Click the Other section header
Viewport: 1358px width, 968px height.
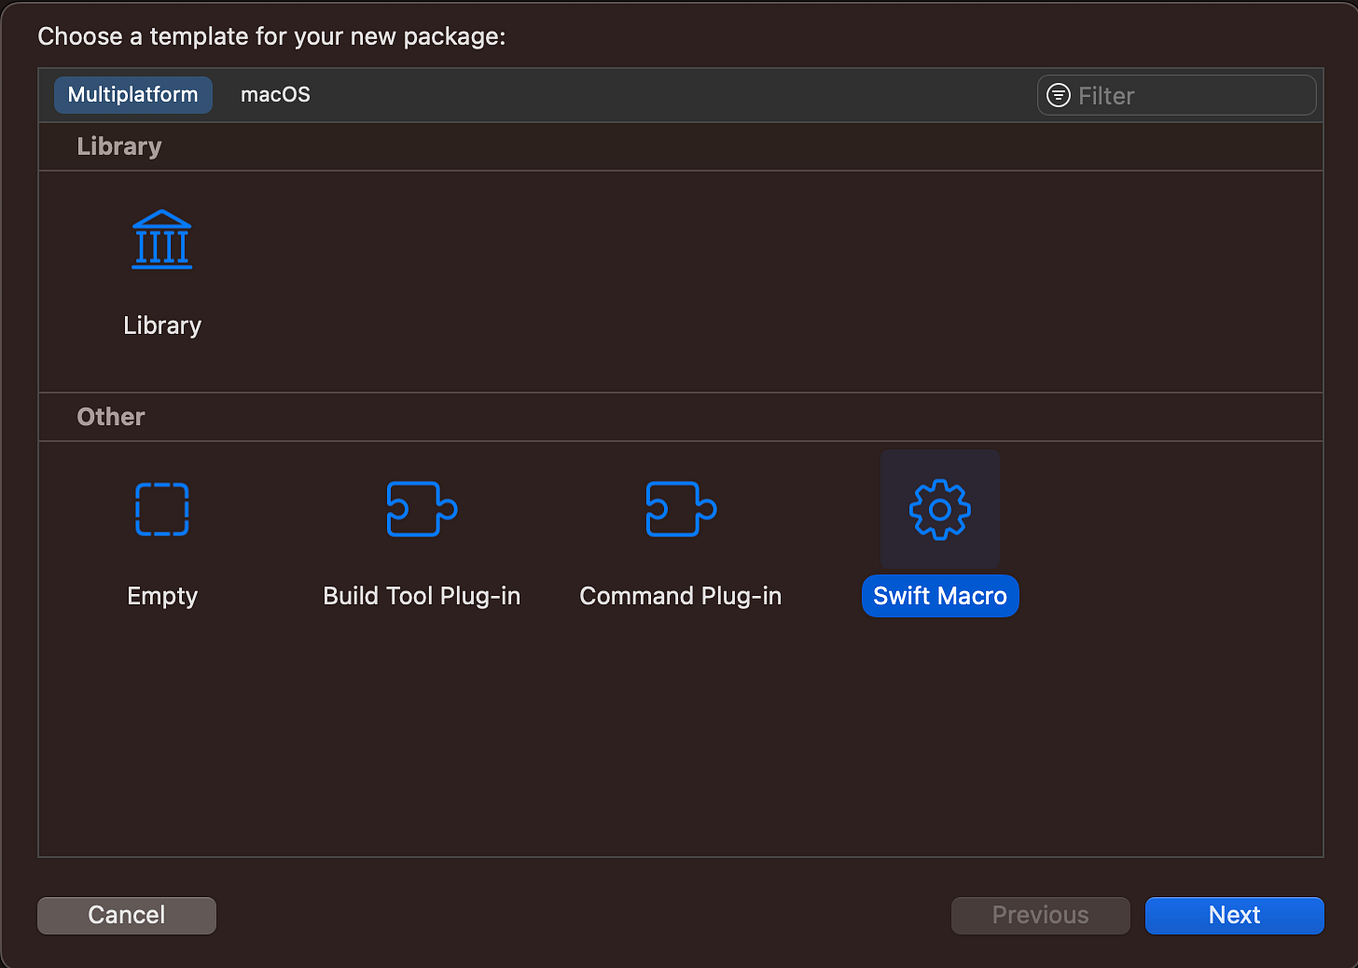(x=110, y=417)
